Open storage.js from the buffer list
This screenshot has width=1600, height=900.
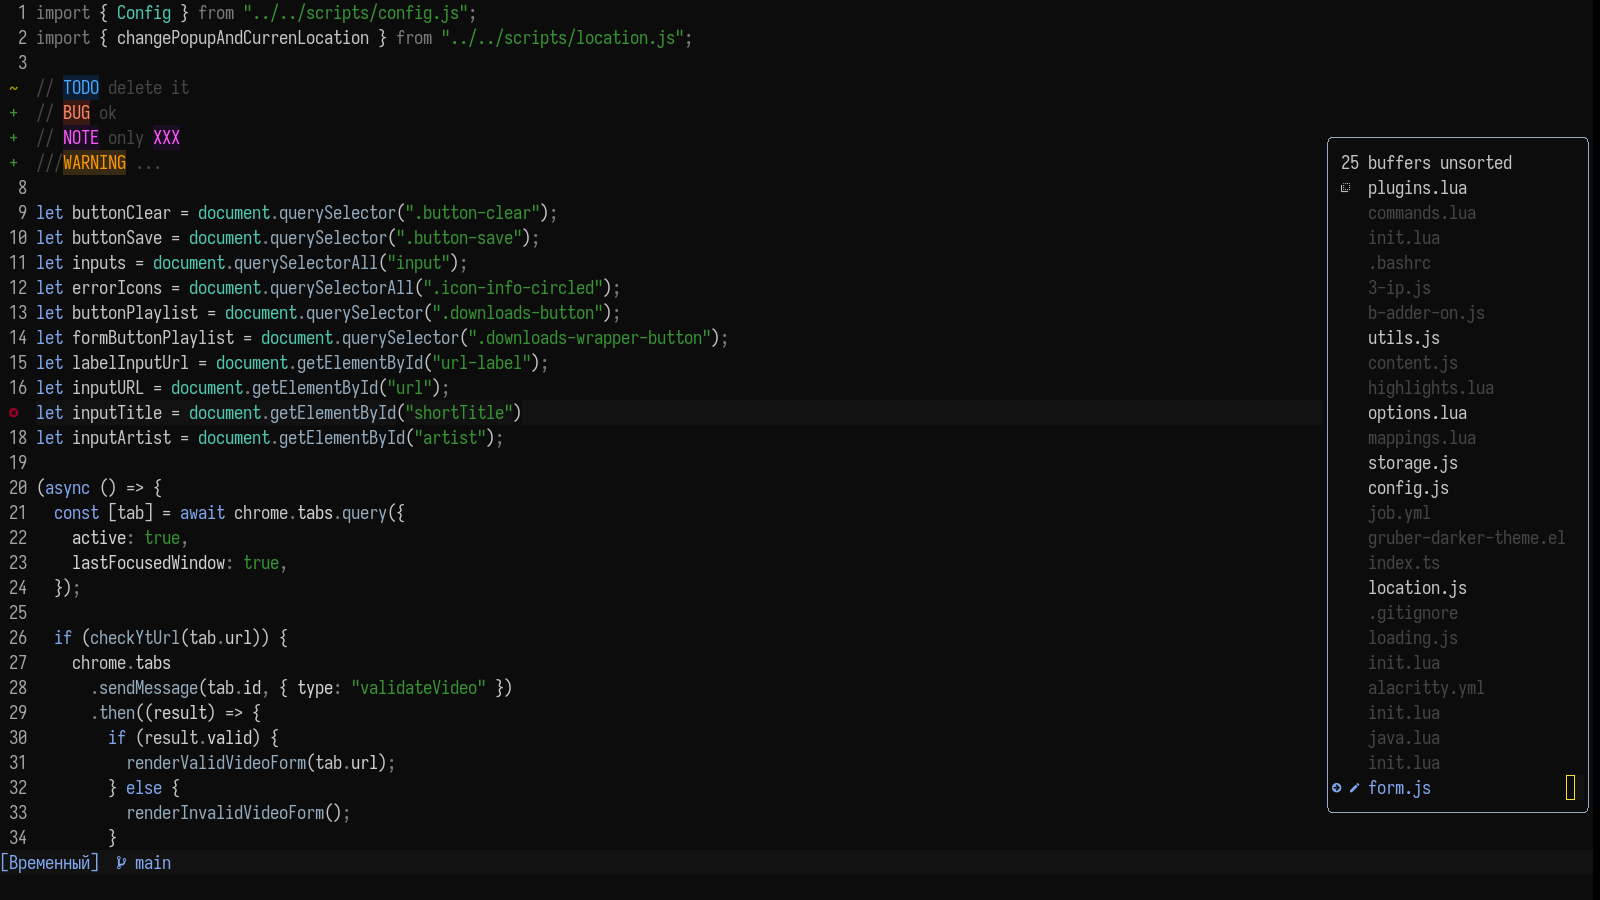pyautogui.click(x=1412, y=463)
